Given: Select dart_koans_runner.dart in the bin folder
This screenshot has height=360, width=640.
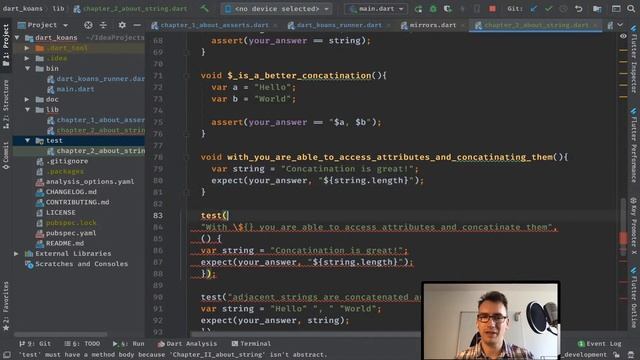Looking at the screenshot, I should [96, 79].
